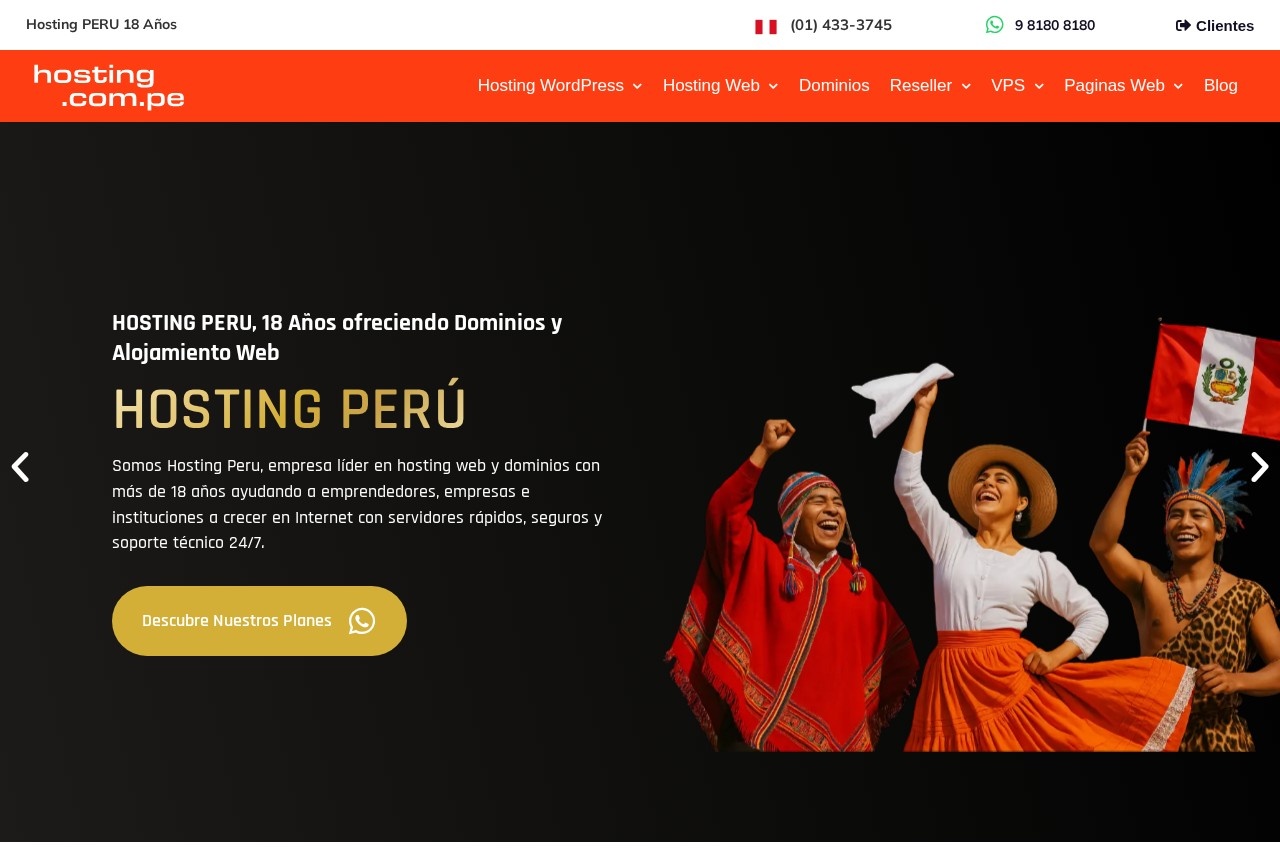Expand the Hosting Web menu chevron
Viewport: 1280px width, 853px height.
[773, 87]
